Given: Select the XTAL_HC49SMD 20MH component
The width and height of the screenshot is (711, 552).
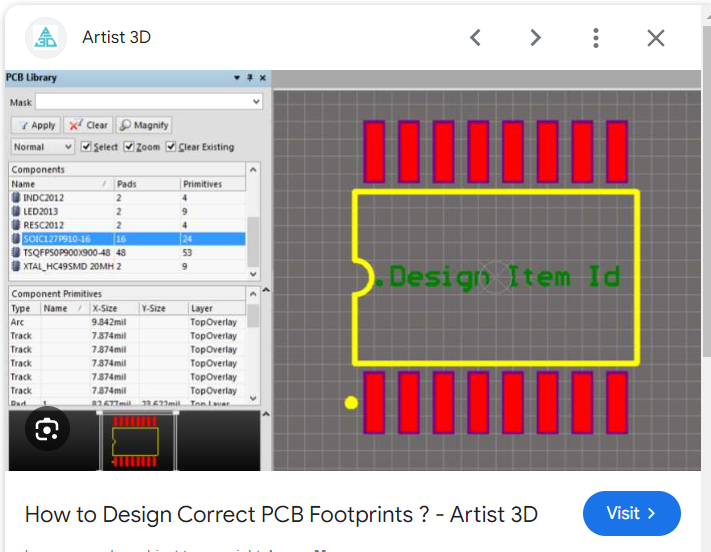Looking at the screenshot, I should coord(127,266).
